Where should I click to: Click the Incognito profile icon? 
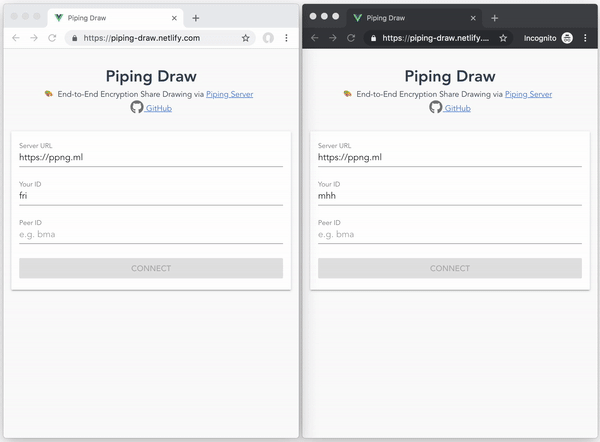pyautogui.click(x=567, y=38)
